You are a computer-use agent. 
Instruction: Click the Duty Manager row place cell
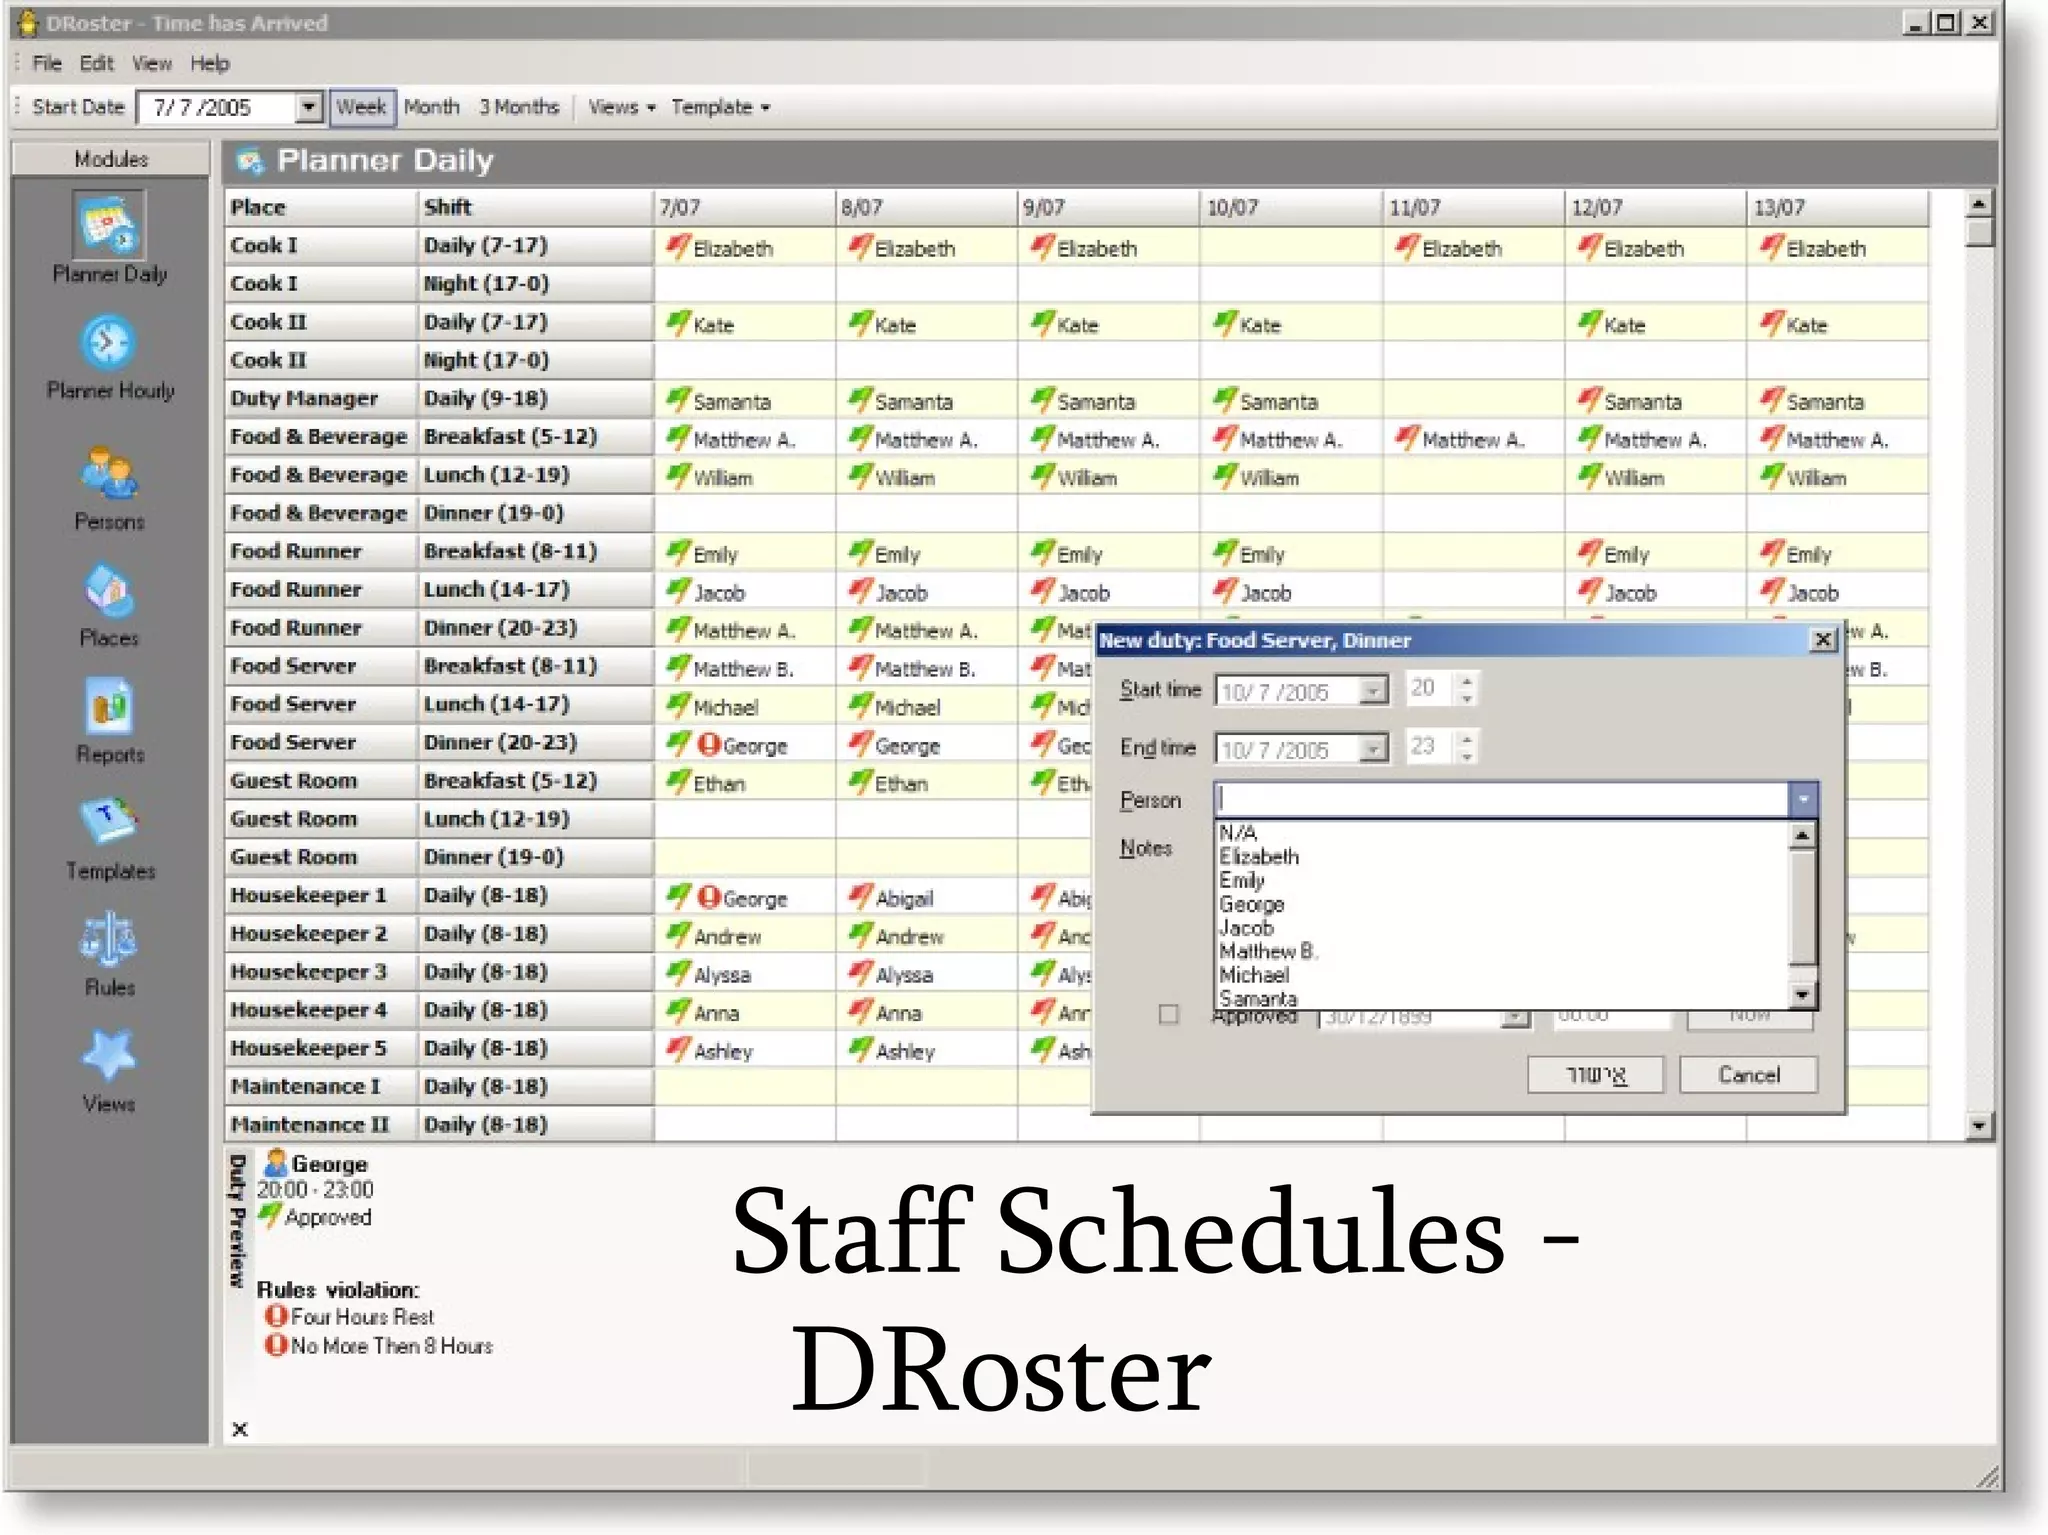tap(320, 398)
